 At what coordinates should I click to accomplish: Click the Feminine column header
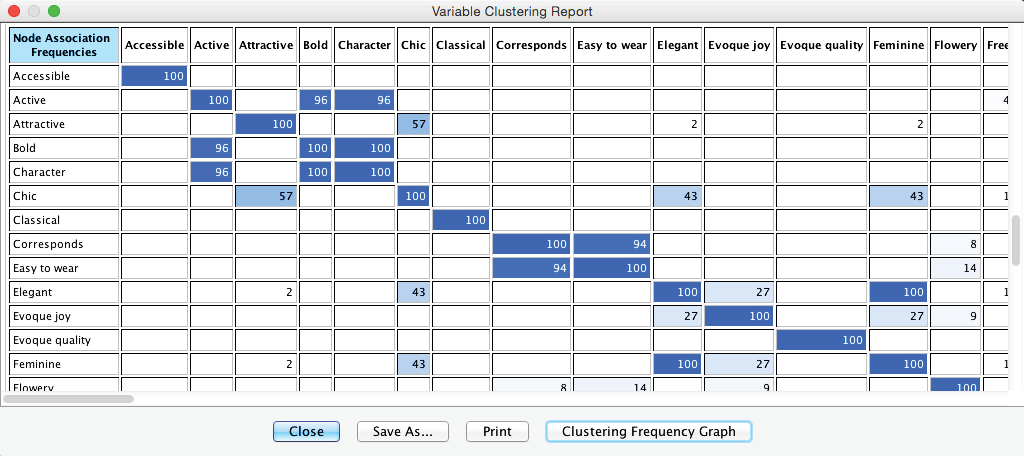[x=898, y=45]
